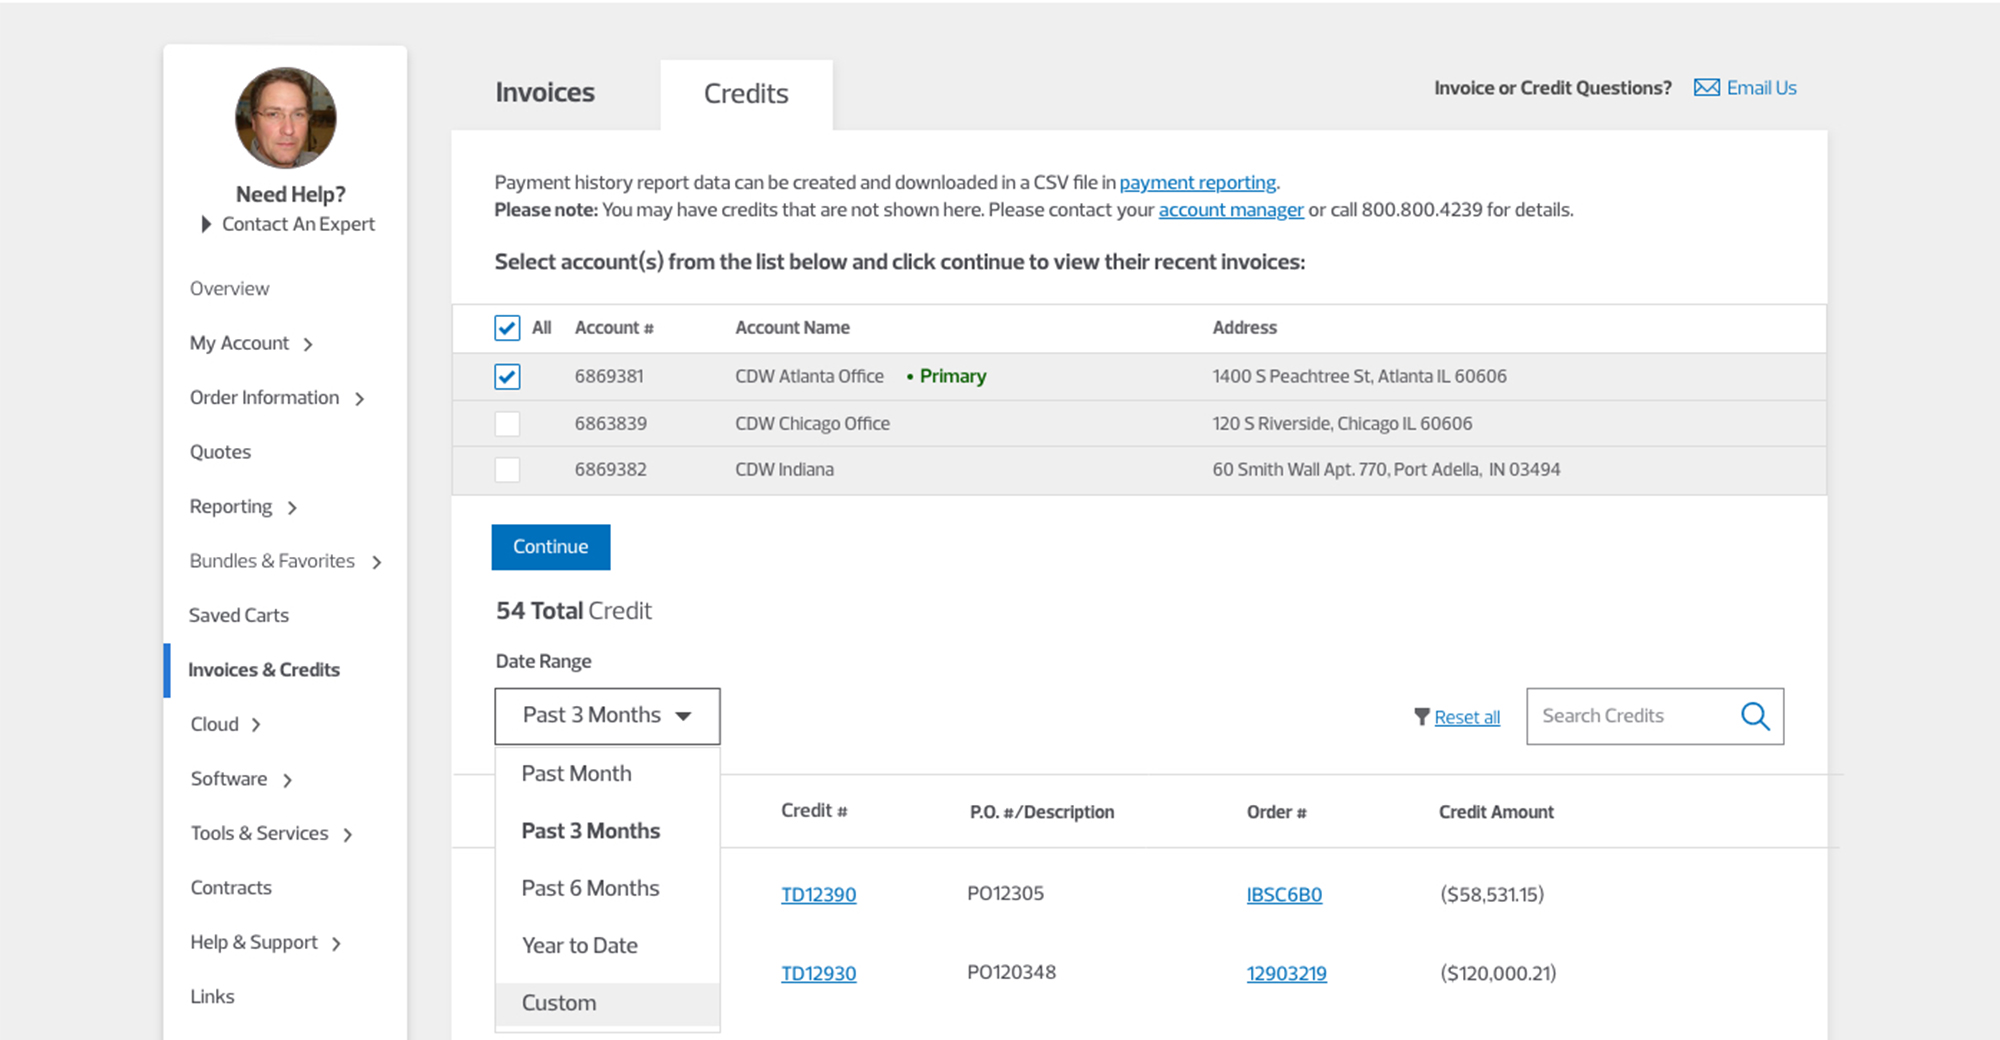Toggle the All accounts checkbox
Image resolution: width=2000 pixels, height=1040 pixels.
507,328
